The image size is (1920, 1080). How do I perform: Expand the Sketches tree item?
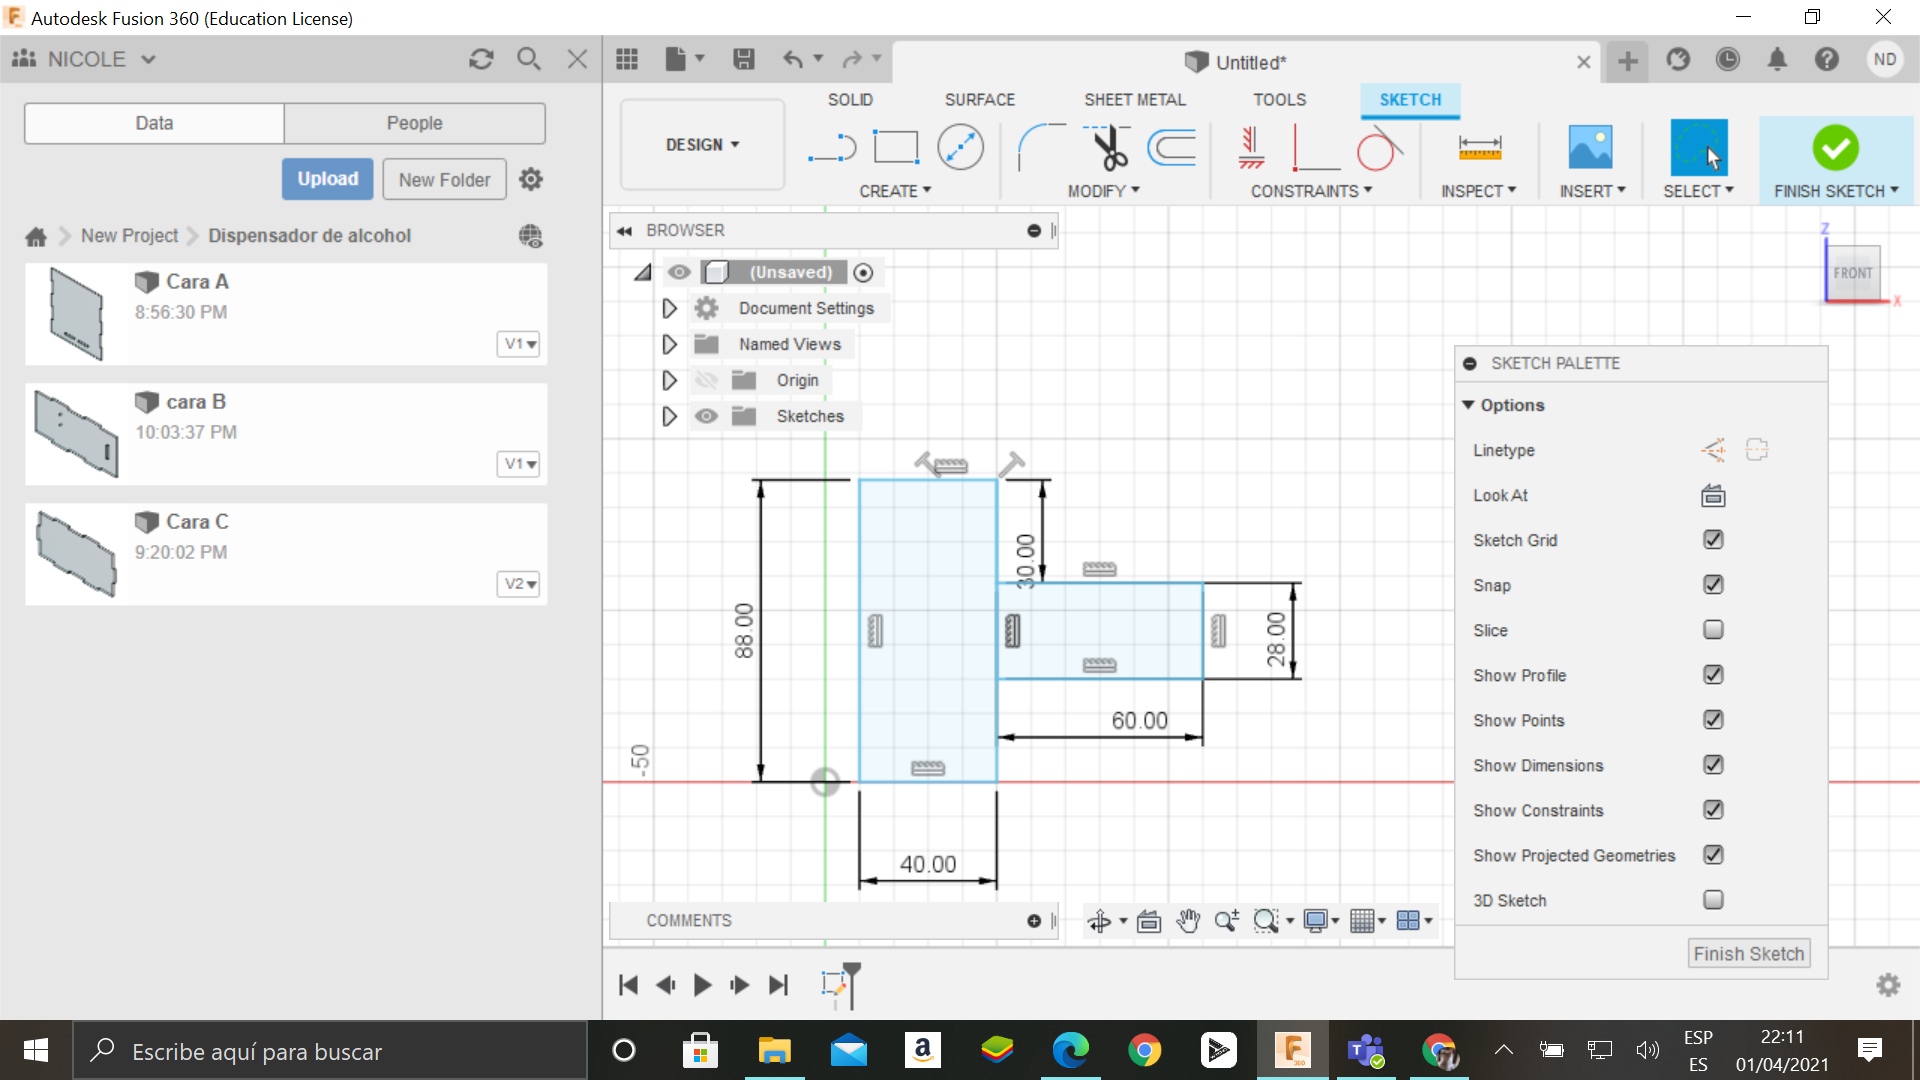(667, 415)
